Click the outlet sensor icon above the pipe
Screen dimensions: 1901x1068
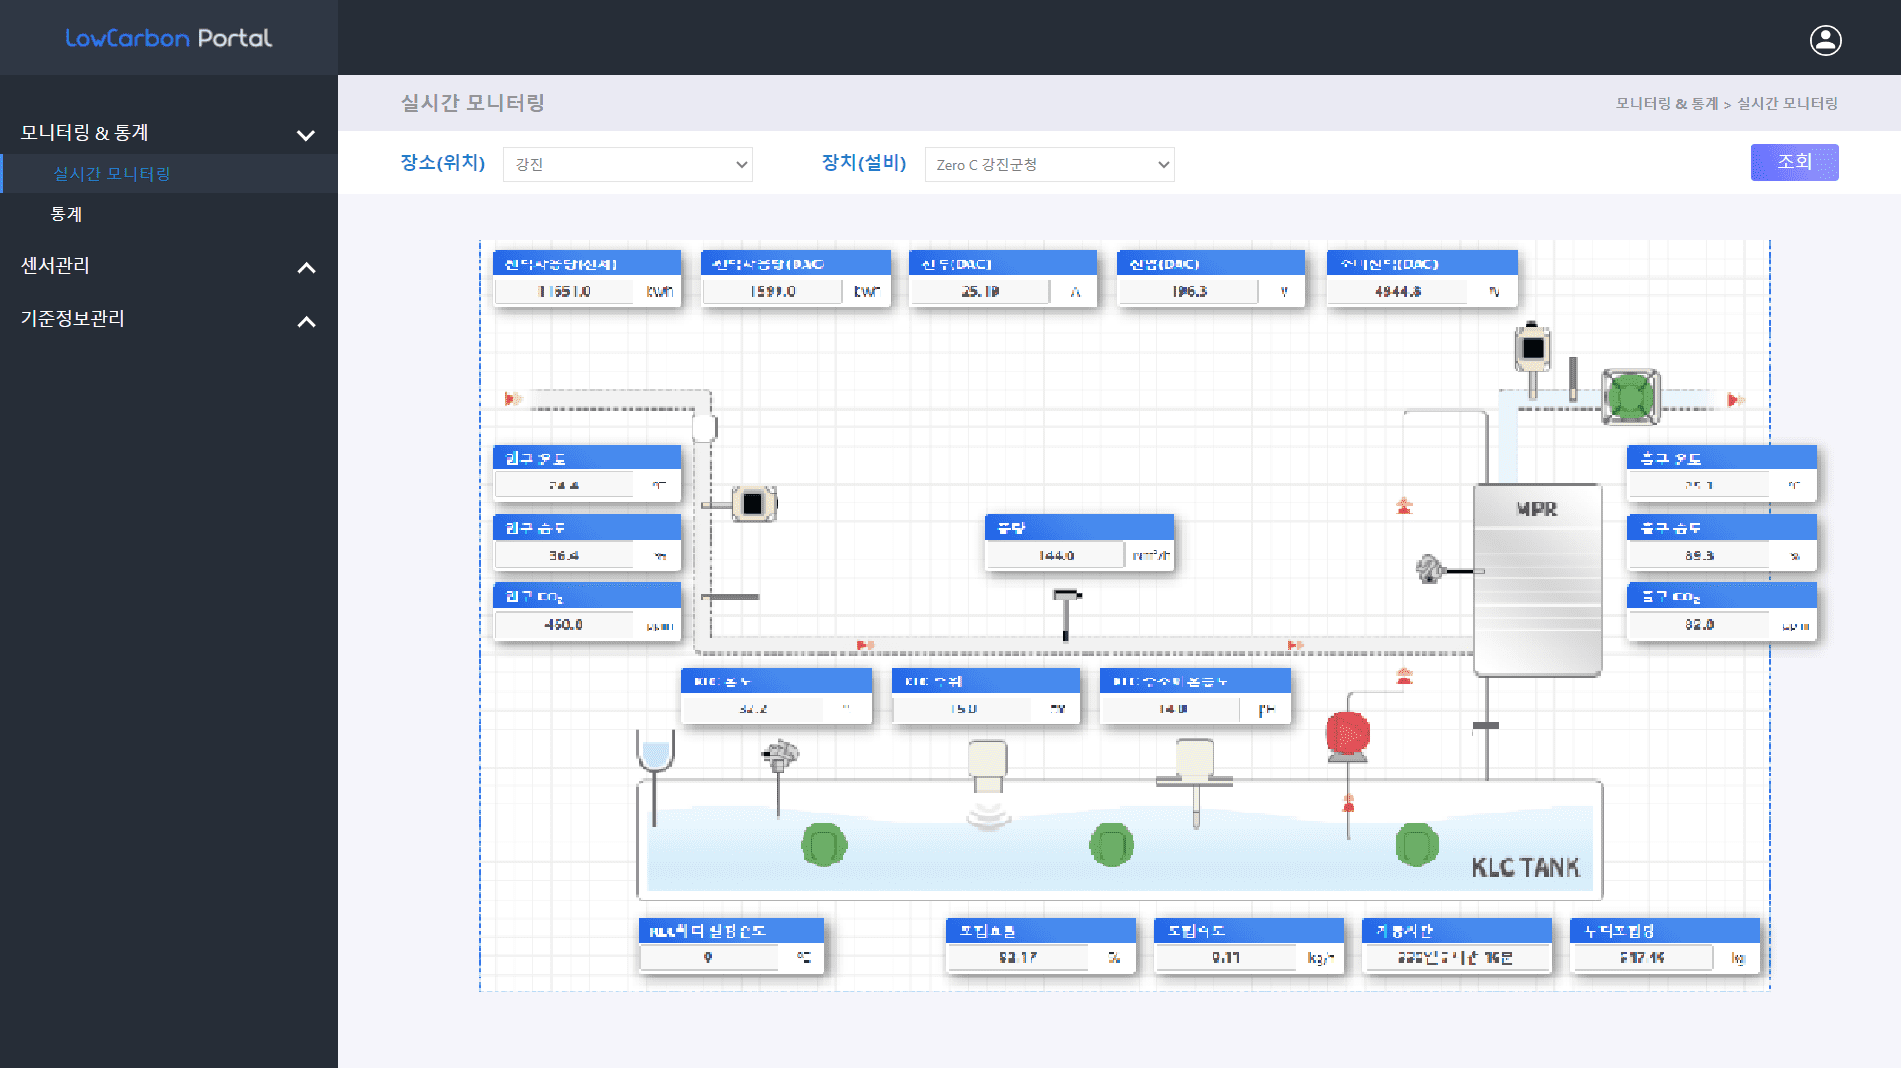(1532, 348)
